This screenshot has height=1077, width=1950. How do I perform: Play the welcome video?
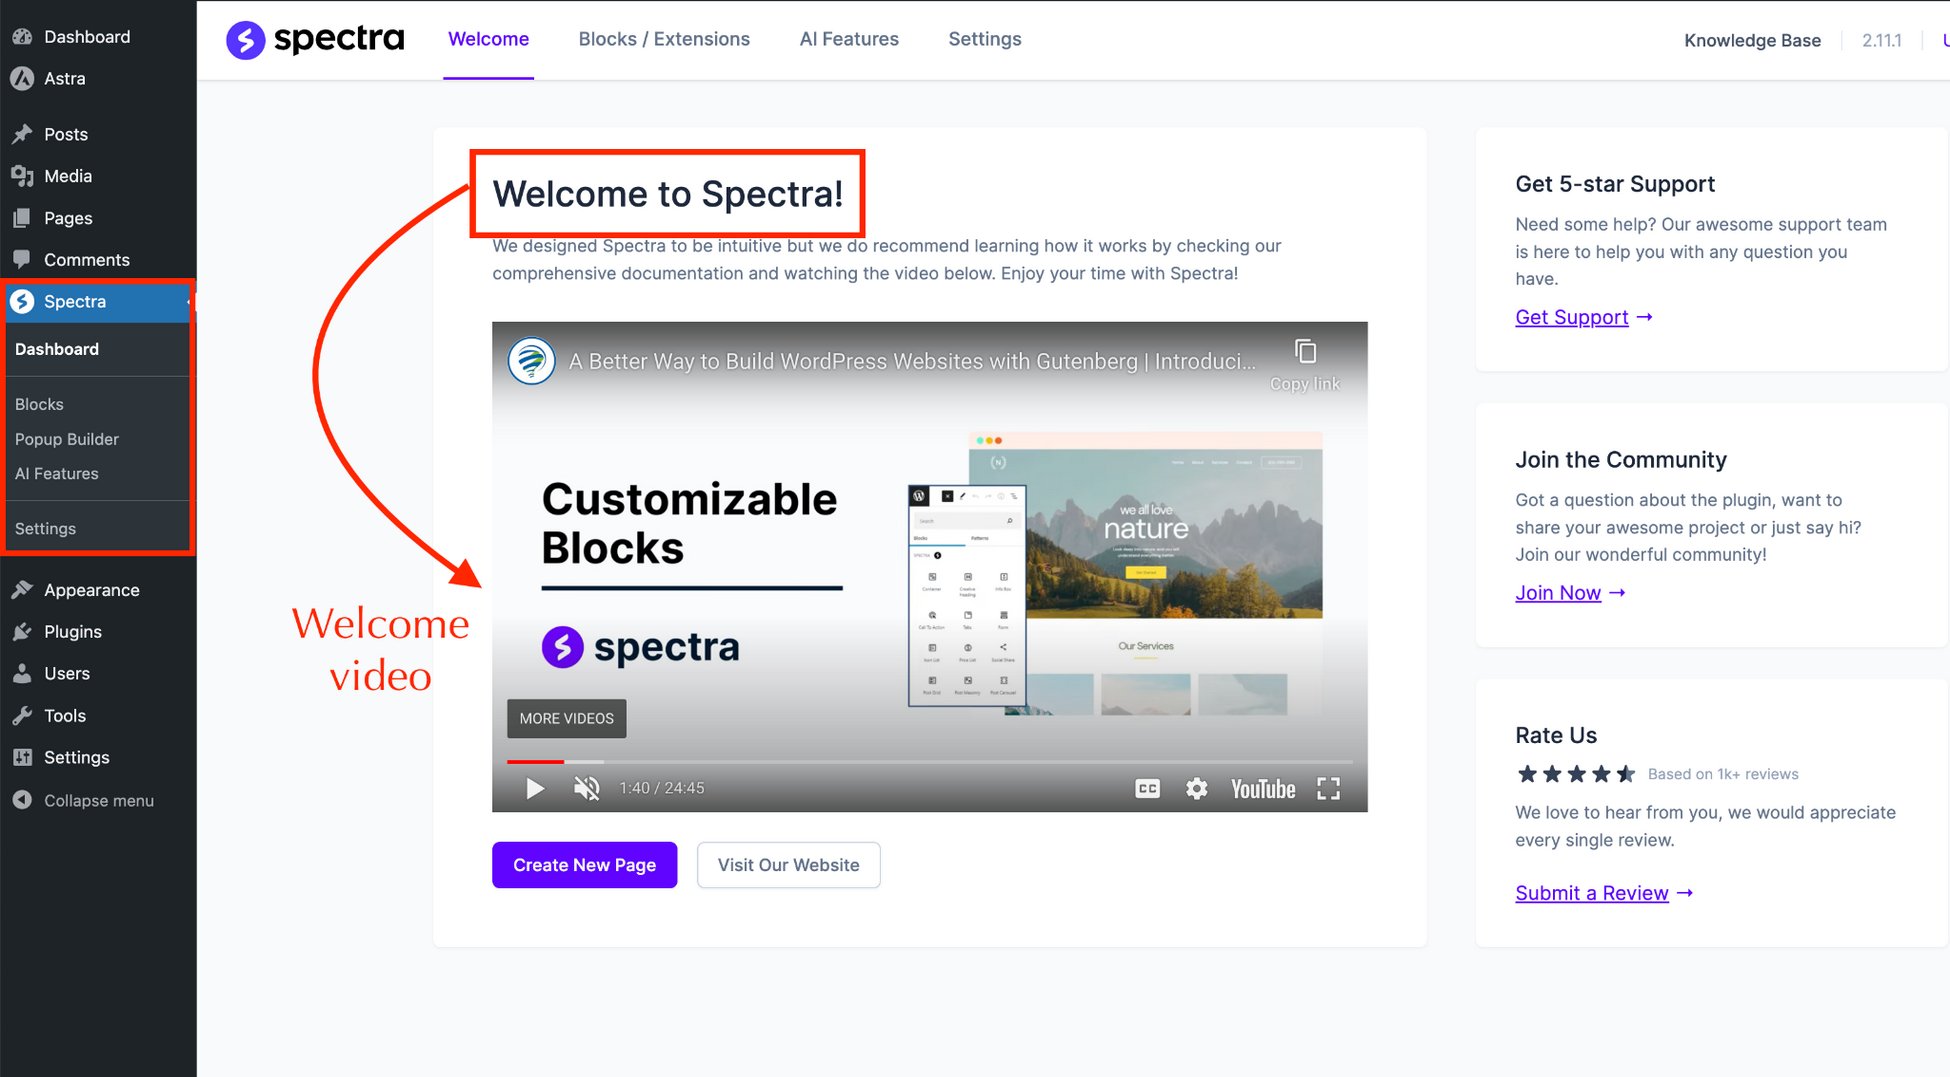click(x=535, y=789)
